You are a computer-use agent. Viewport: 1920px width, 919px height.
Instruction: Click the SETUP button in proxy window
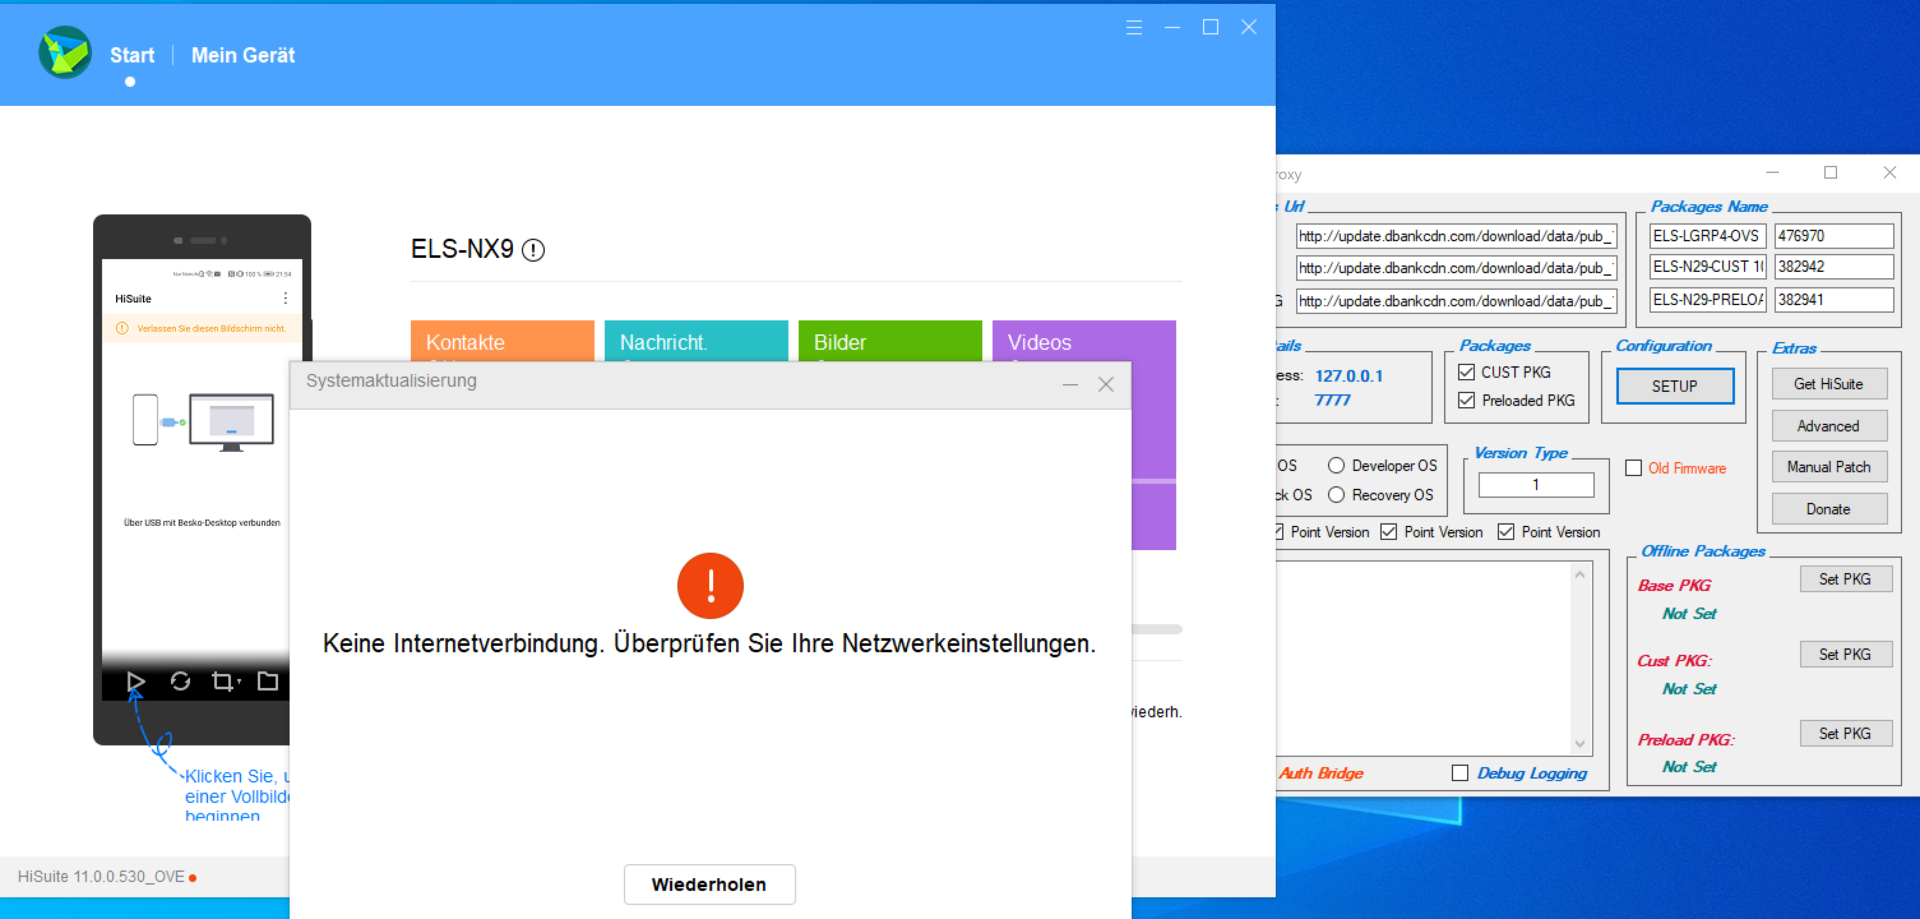click(x=1675, y=386)
